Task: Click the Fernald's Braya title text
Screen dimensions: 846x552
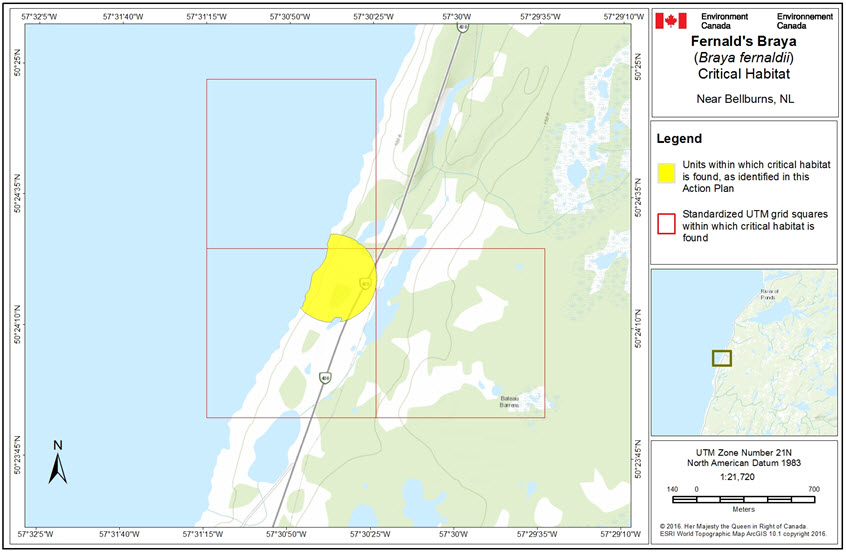Action: click(743, 42)
